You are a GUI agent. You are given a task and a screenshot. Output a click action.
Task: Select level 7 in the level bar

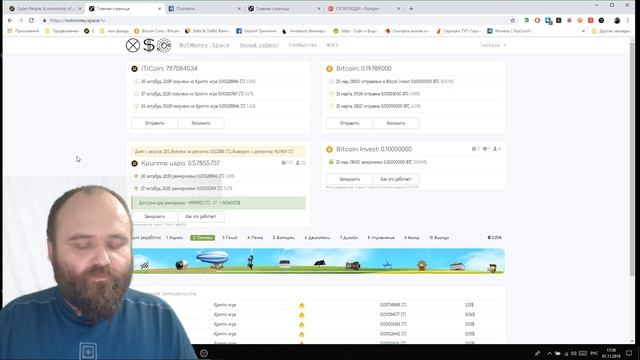coord(349,238)
